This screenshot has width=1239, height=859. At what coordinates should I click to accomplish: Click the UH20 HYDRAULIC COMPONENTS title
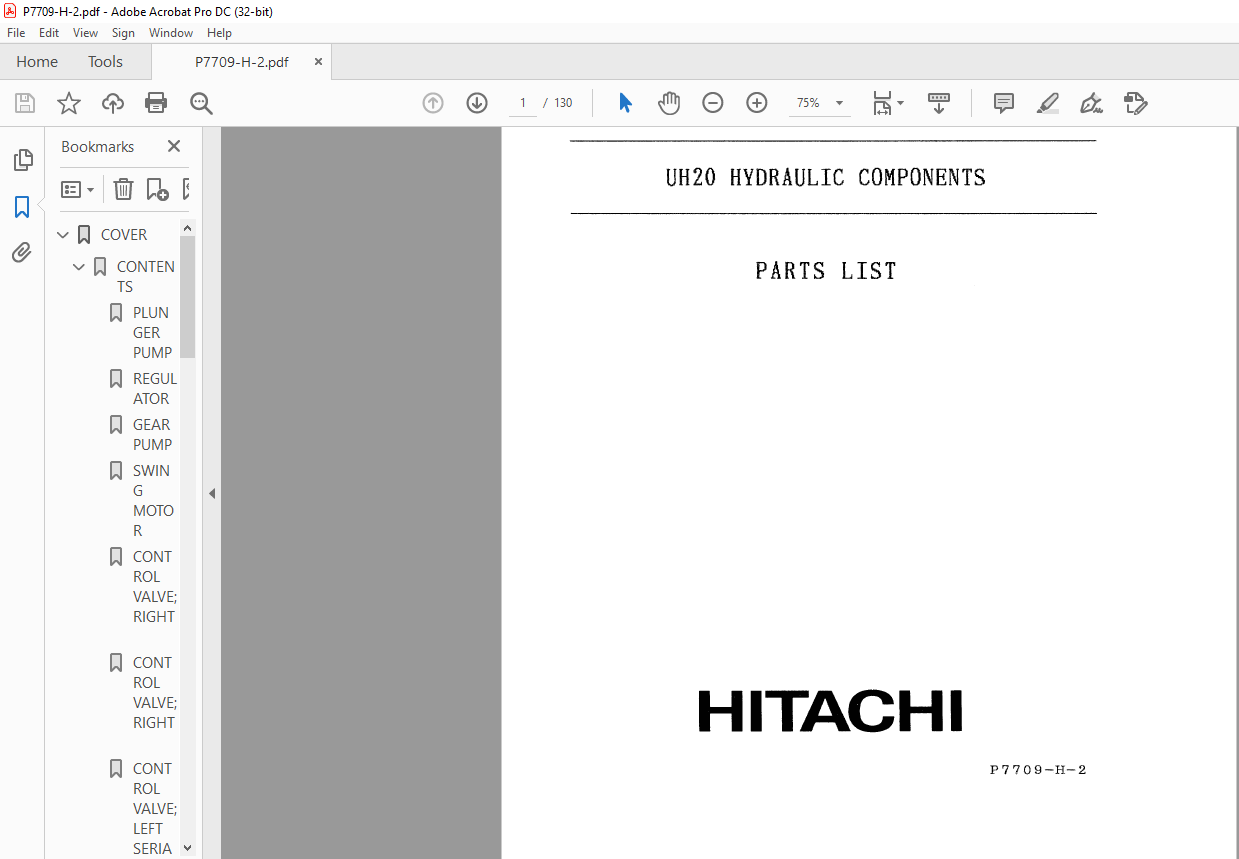tap(826, 178)
